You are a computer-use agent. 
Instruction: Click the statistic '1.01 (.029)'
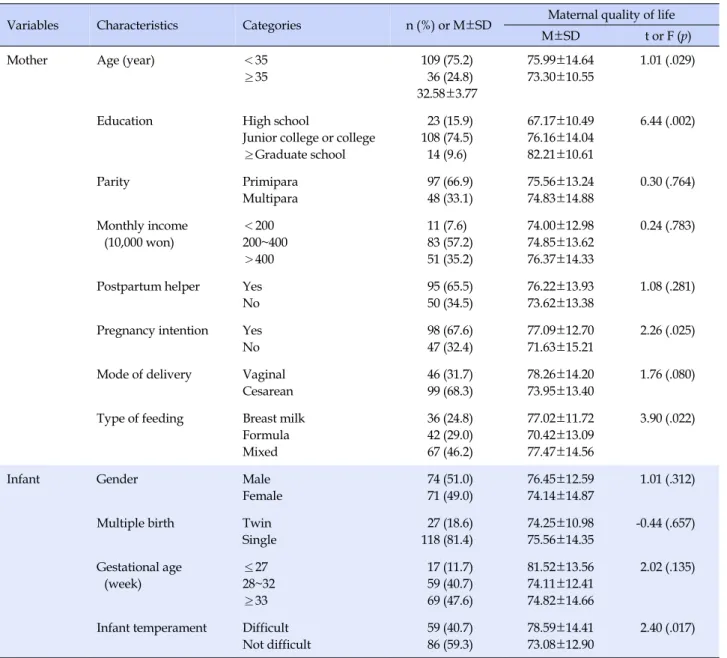(668, 60)
